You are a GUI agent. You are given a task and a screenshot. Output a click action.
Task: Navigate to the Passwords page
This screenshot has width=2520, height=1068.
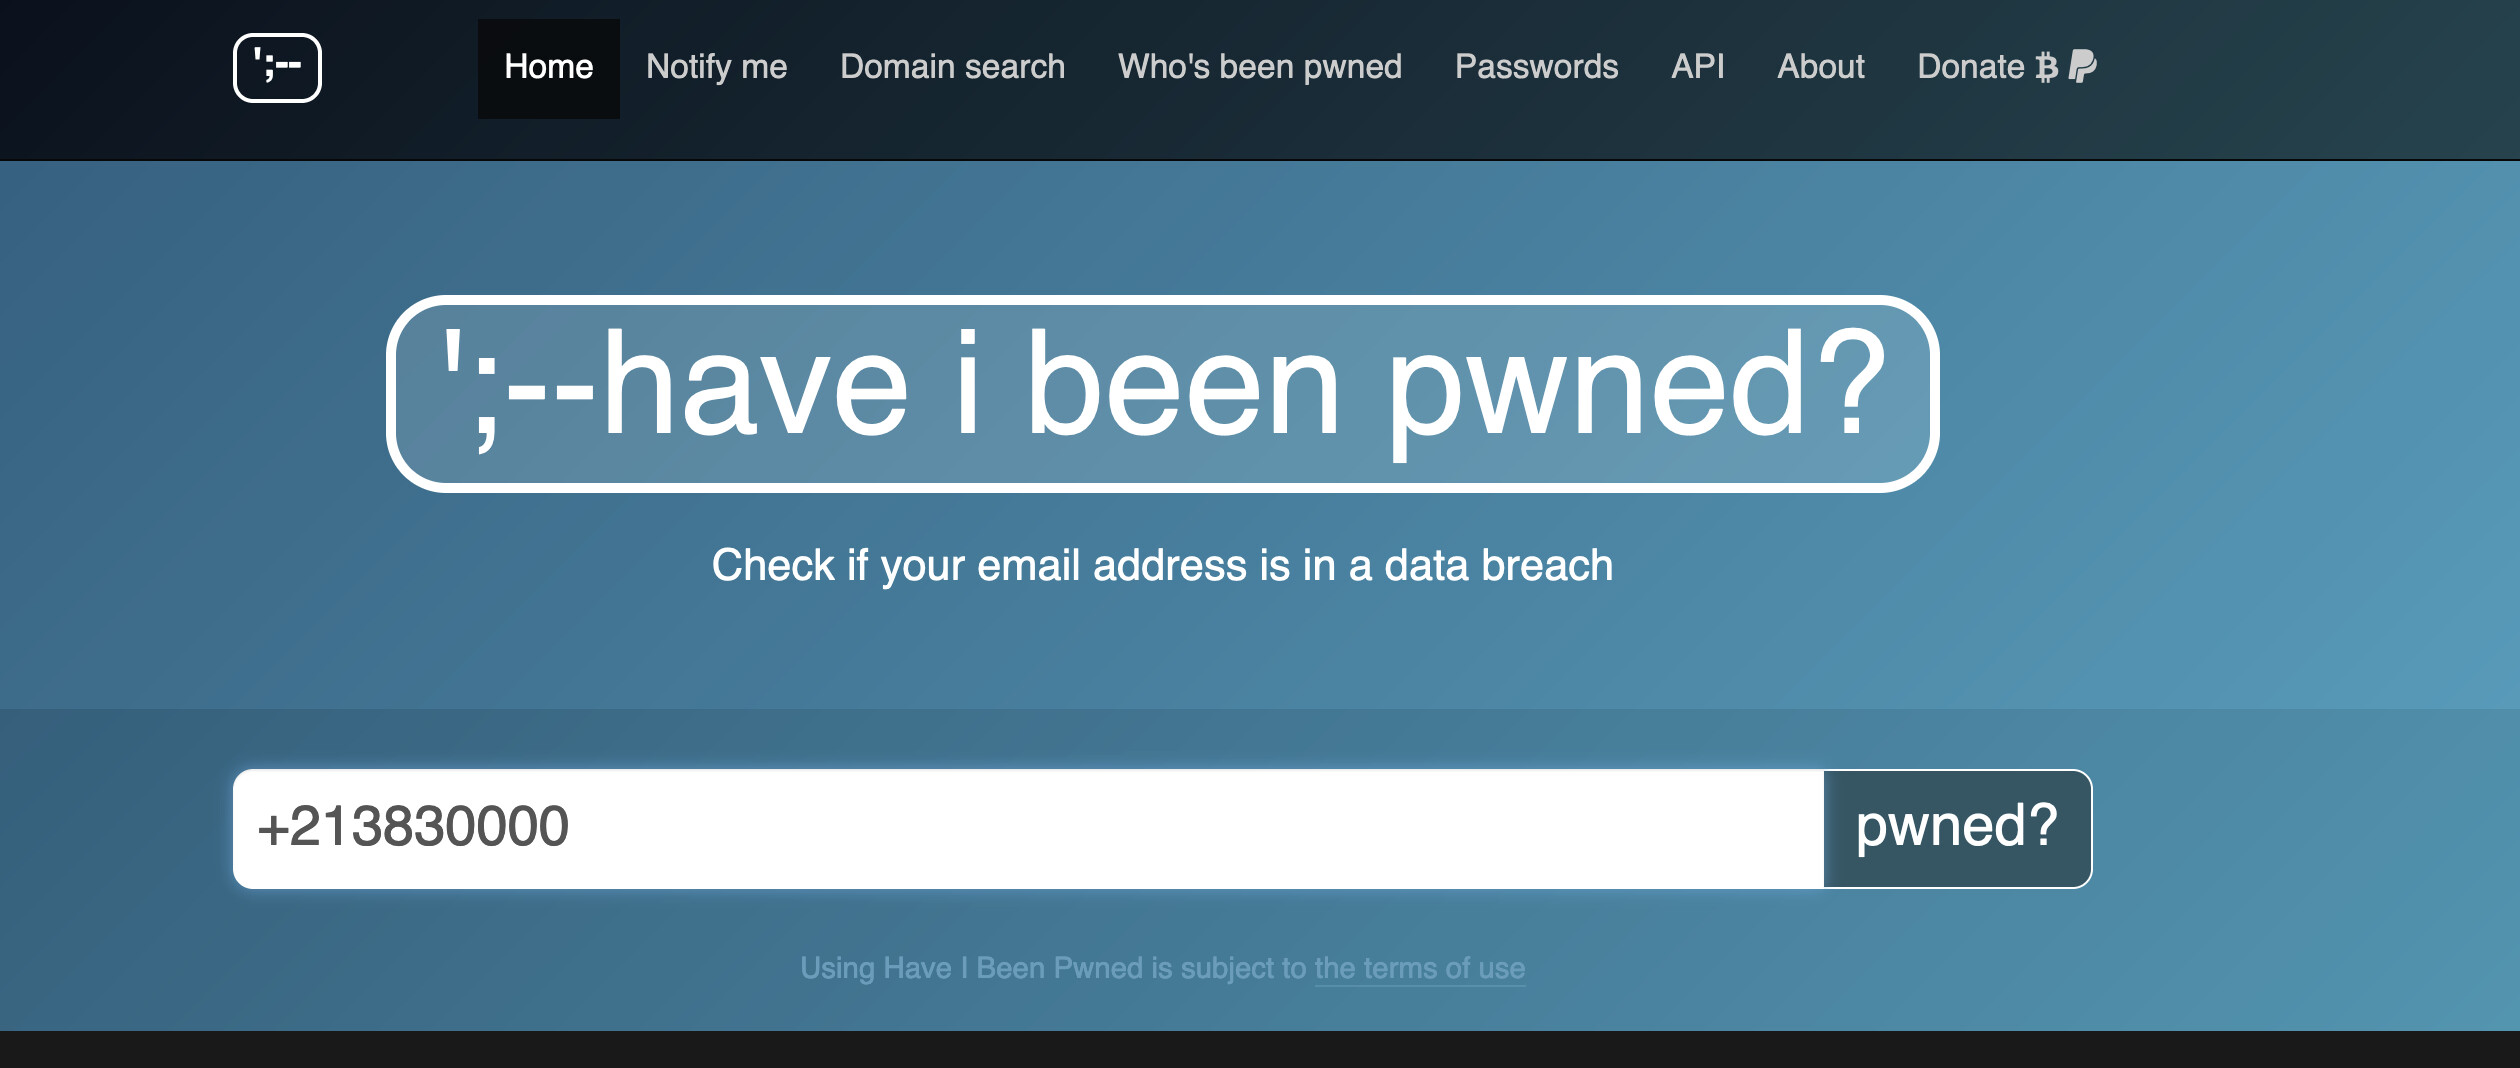[1536, 67]
